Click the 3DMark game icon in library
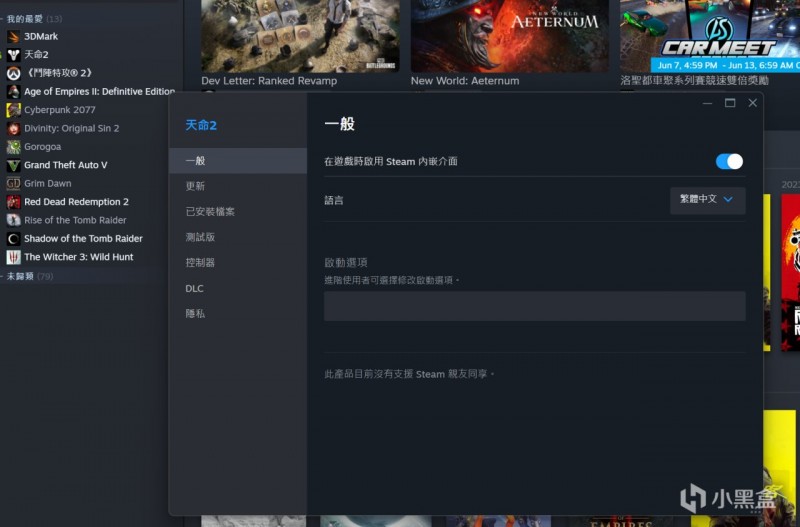 [x=13, y=36]
